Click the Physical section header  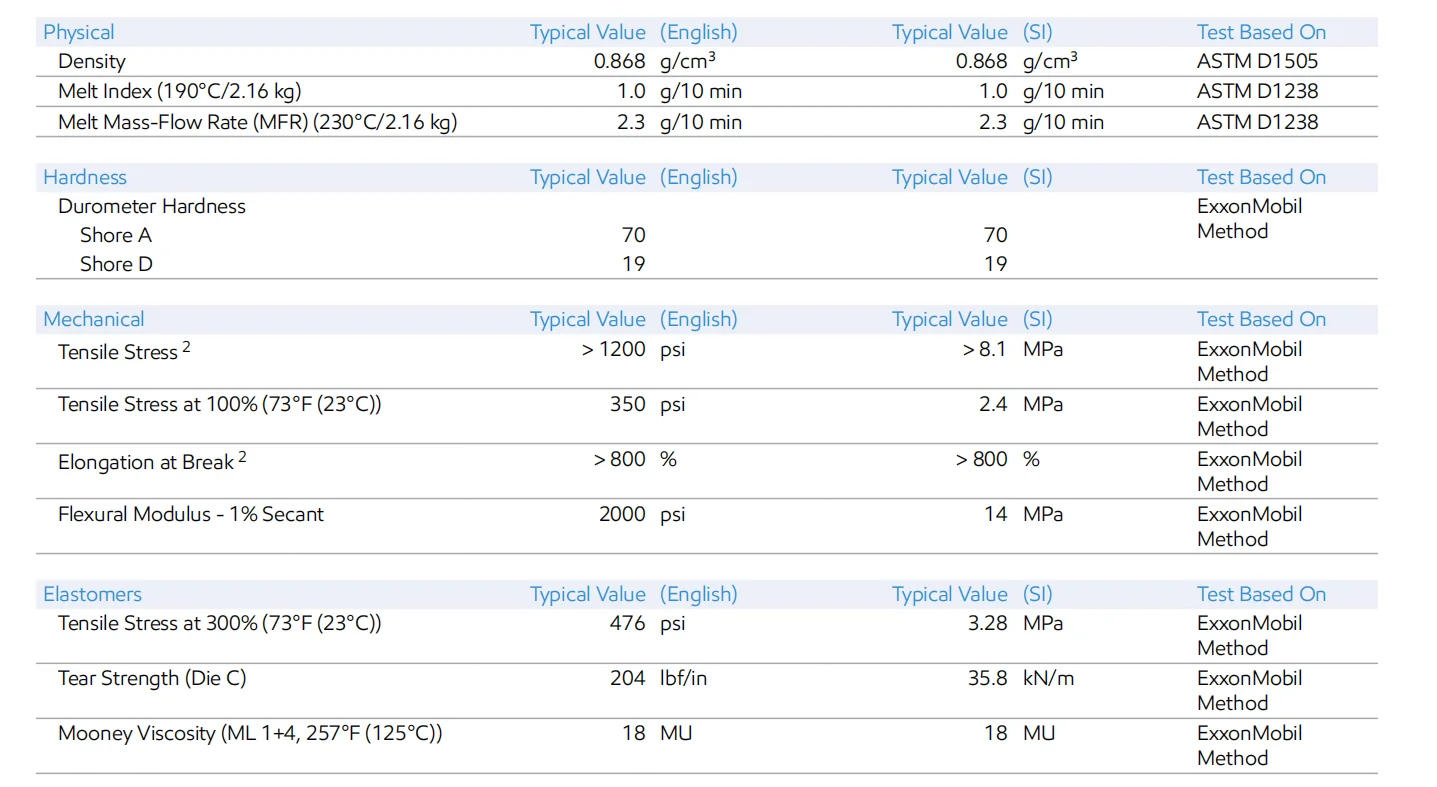coord(78,32)
